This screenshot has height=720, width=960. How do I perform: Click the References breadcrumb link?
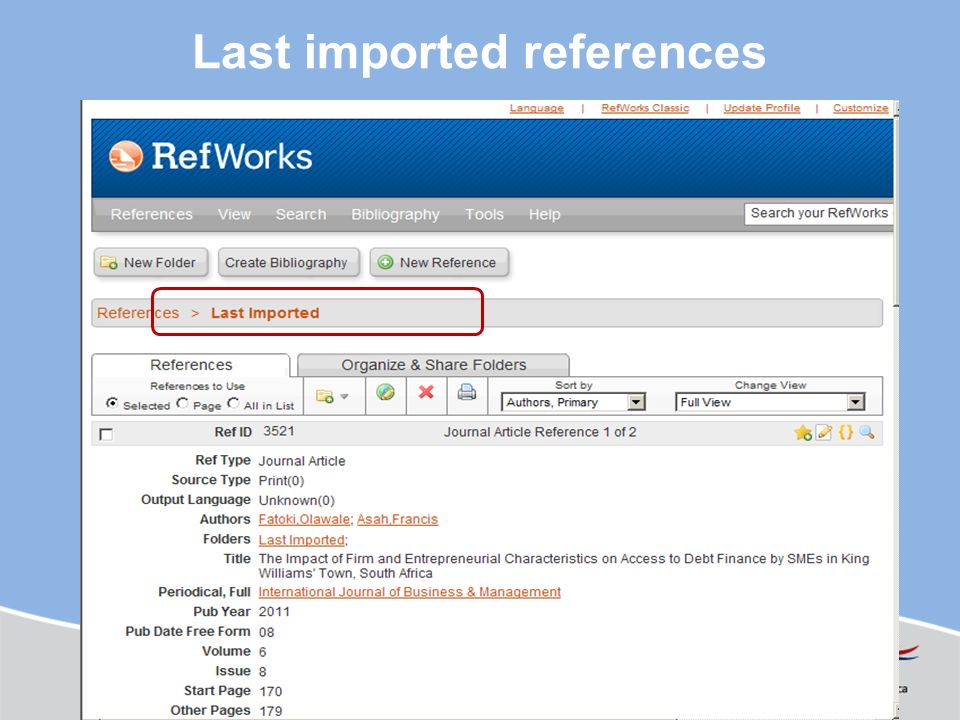[138, 313]
